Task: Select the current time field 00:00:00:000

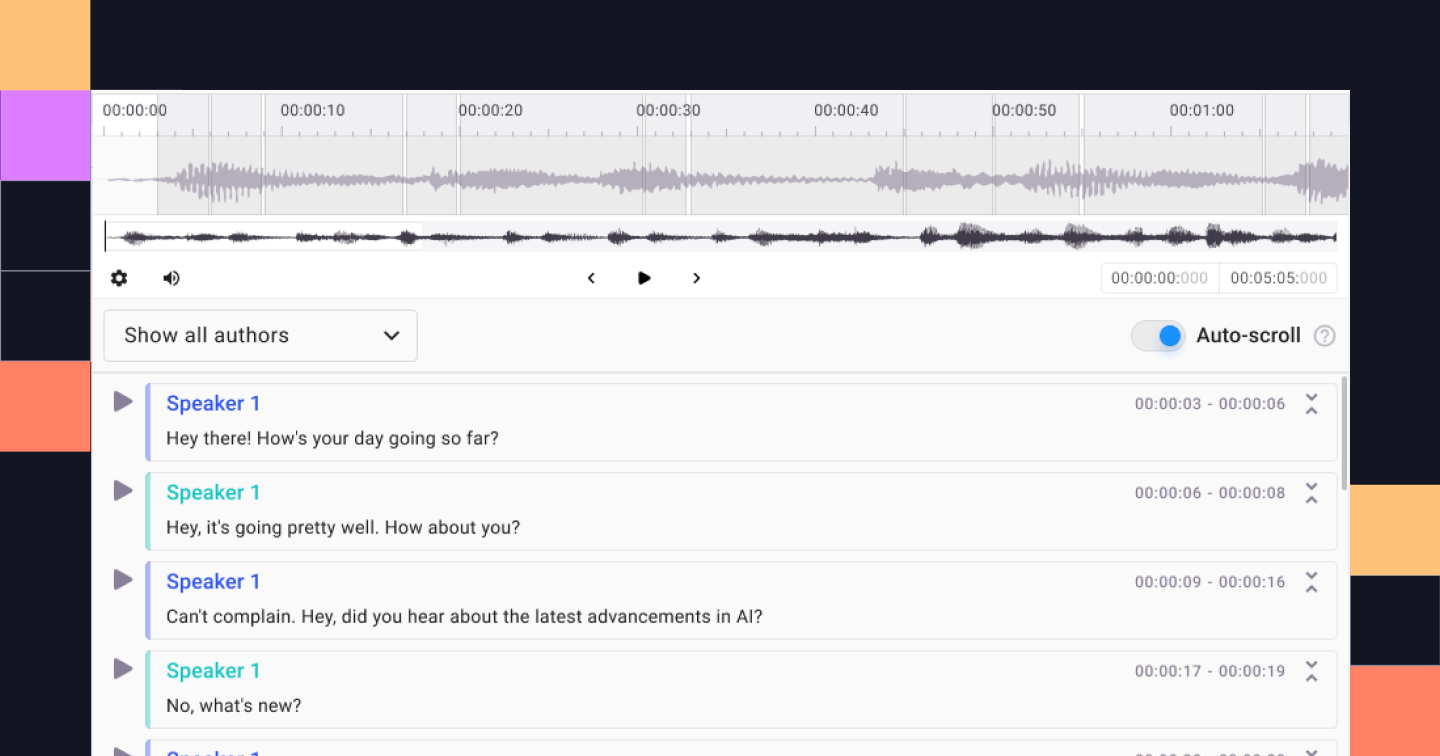Action: coord(1160,278)
